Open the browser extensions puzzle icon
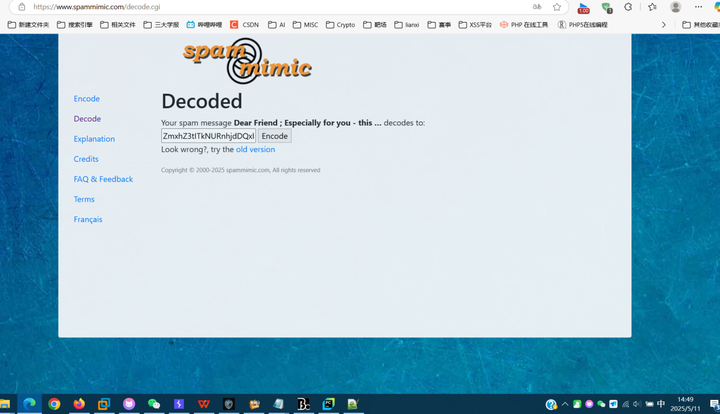The image size is (720, 414). tap(628, 7)
